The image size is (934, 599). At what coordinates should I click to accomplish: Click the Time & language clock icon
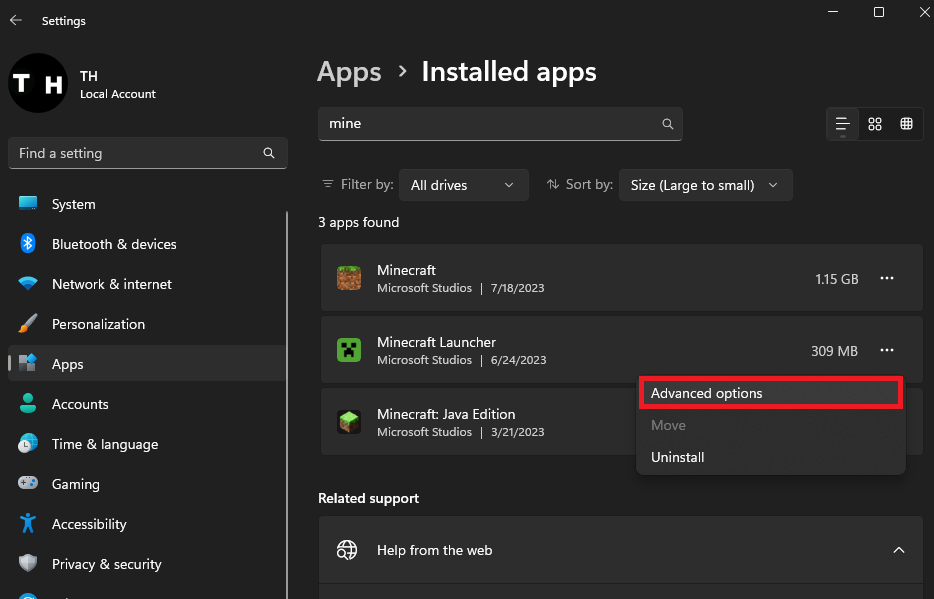(28, 444)
